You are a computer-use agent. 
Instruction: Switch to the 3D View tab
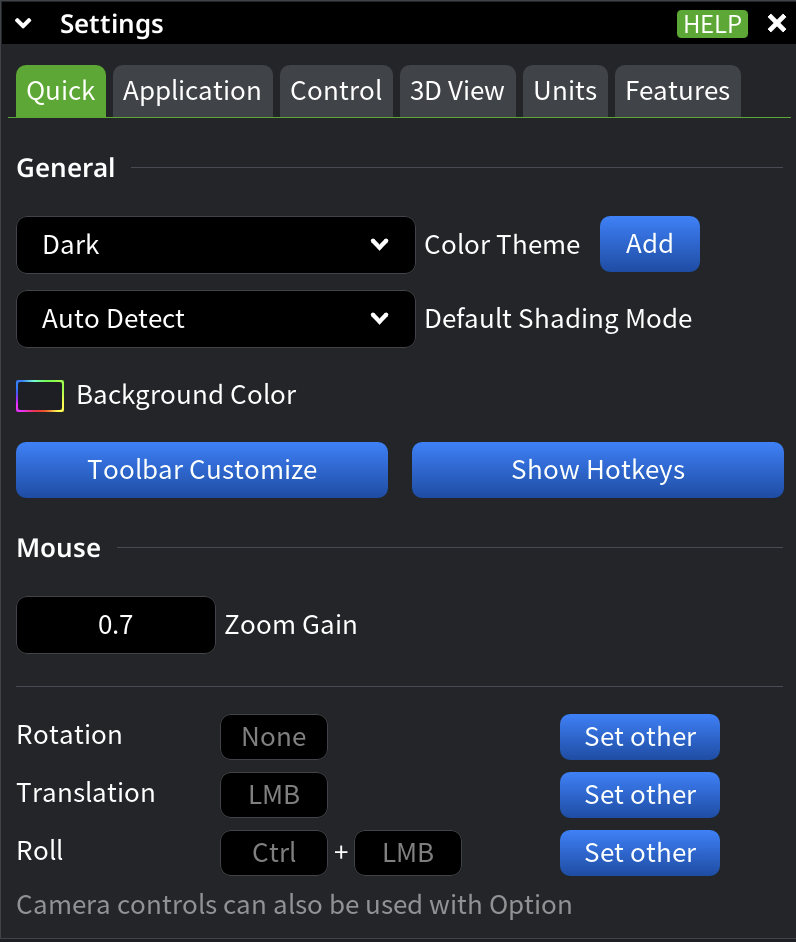coord(457,90)
